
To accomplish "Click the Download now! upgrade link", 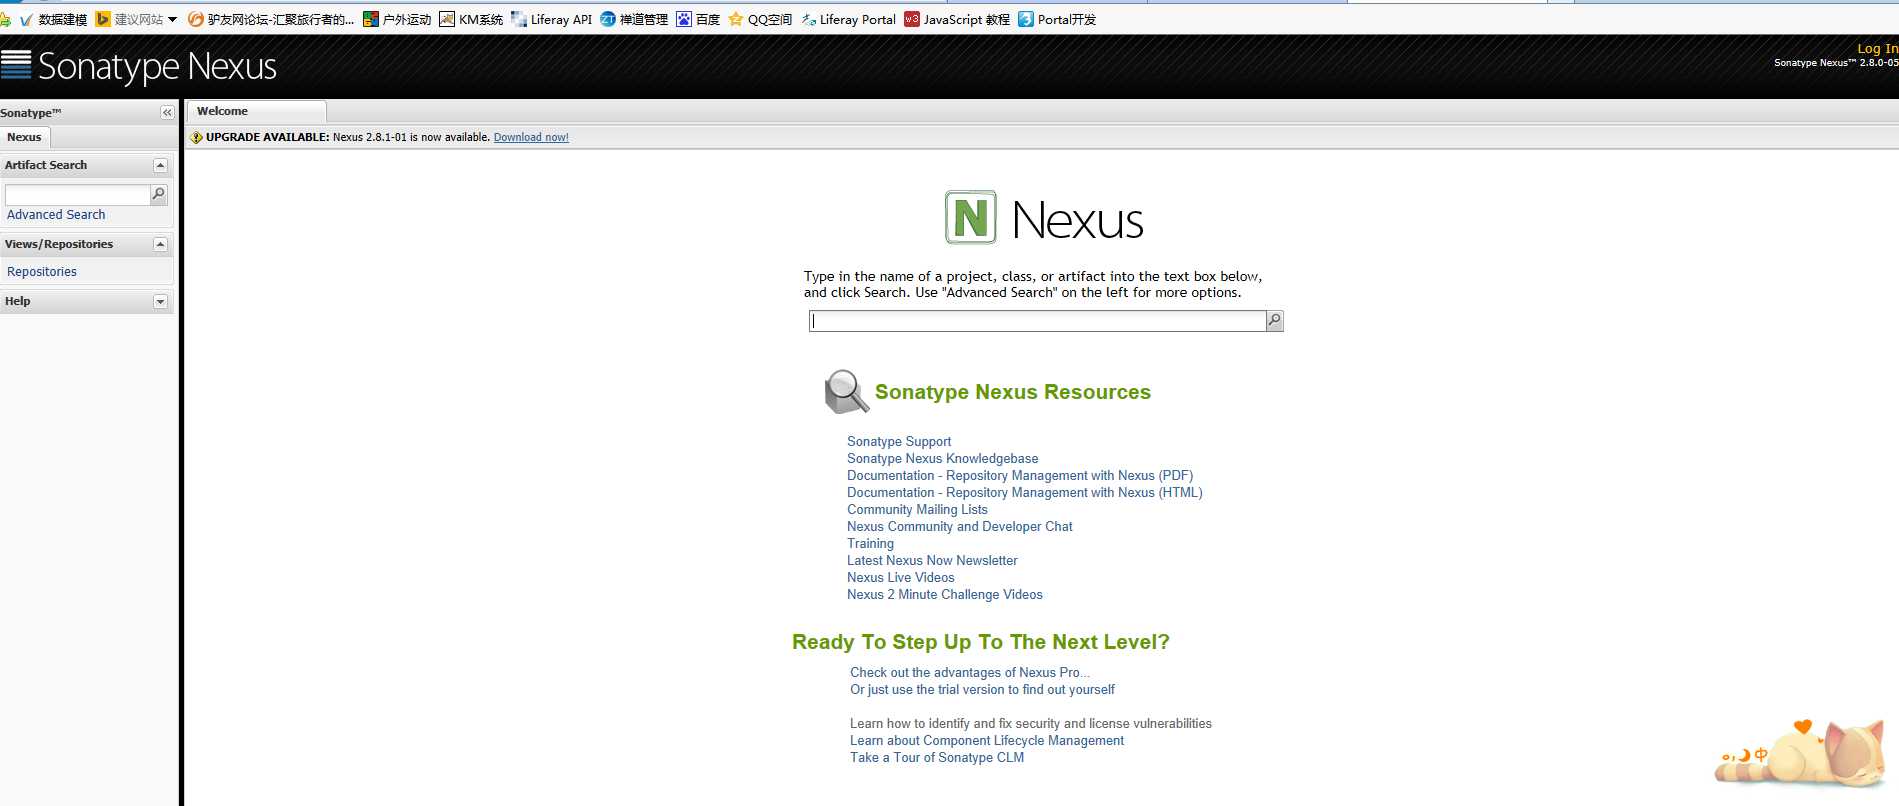I will [x=531, y=137].
